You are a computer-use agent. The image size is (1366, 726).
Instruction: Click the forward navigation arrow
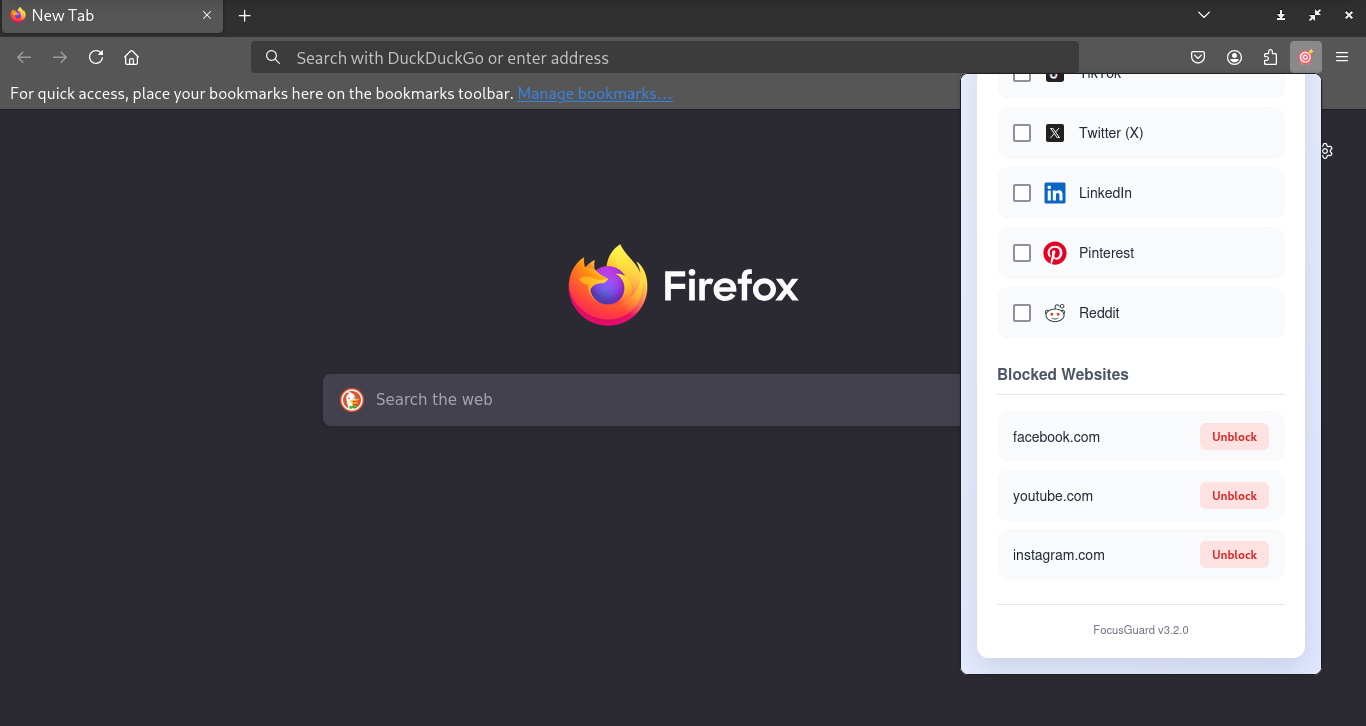tap(60, 58)
